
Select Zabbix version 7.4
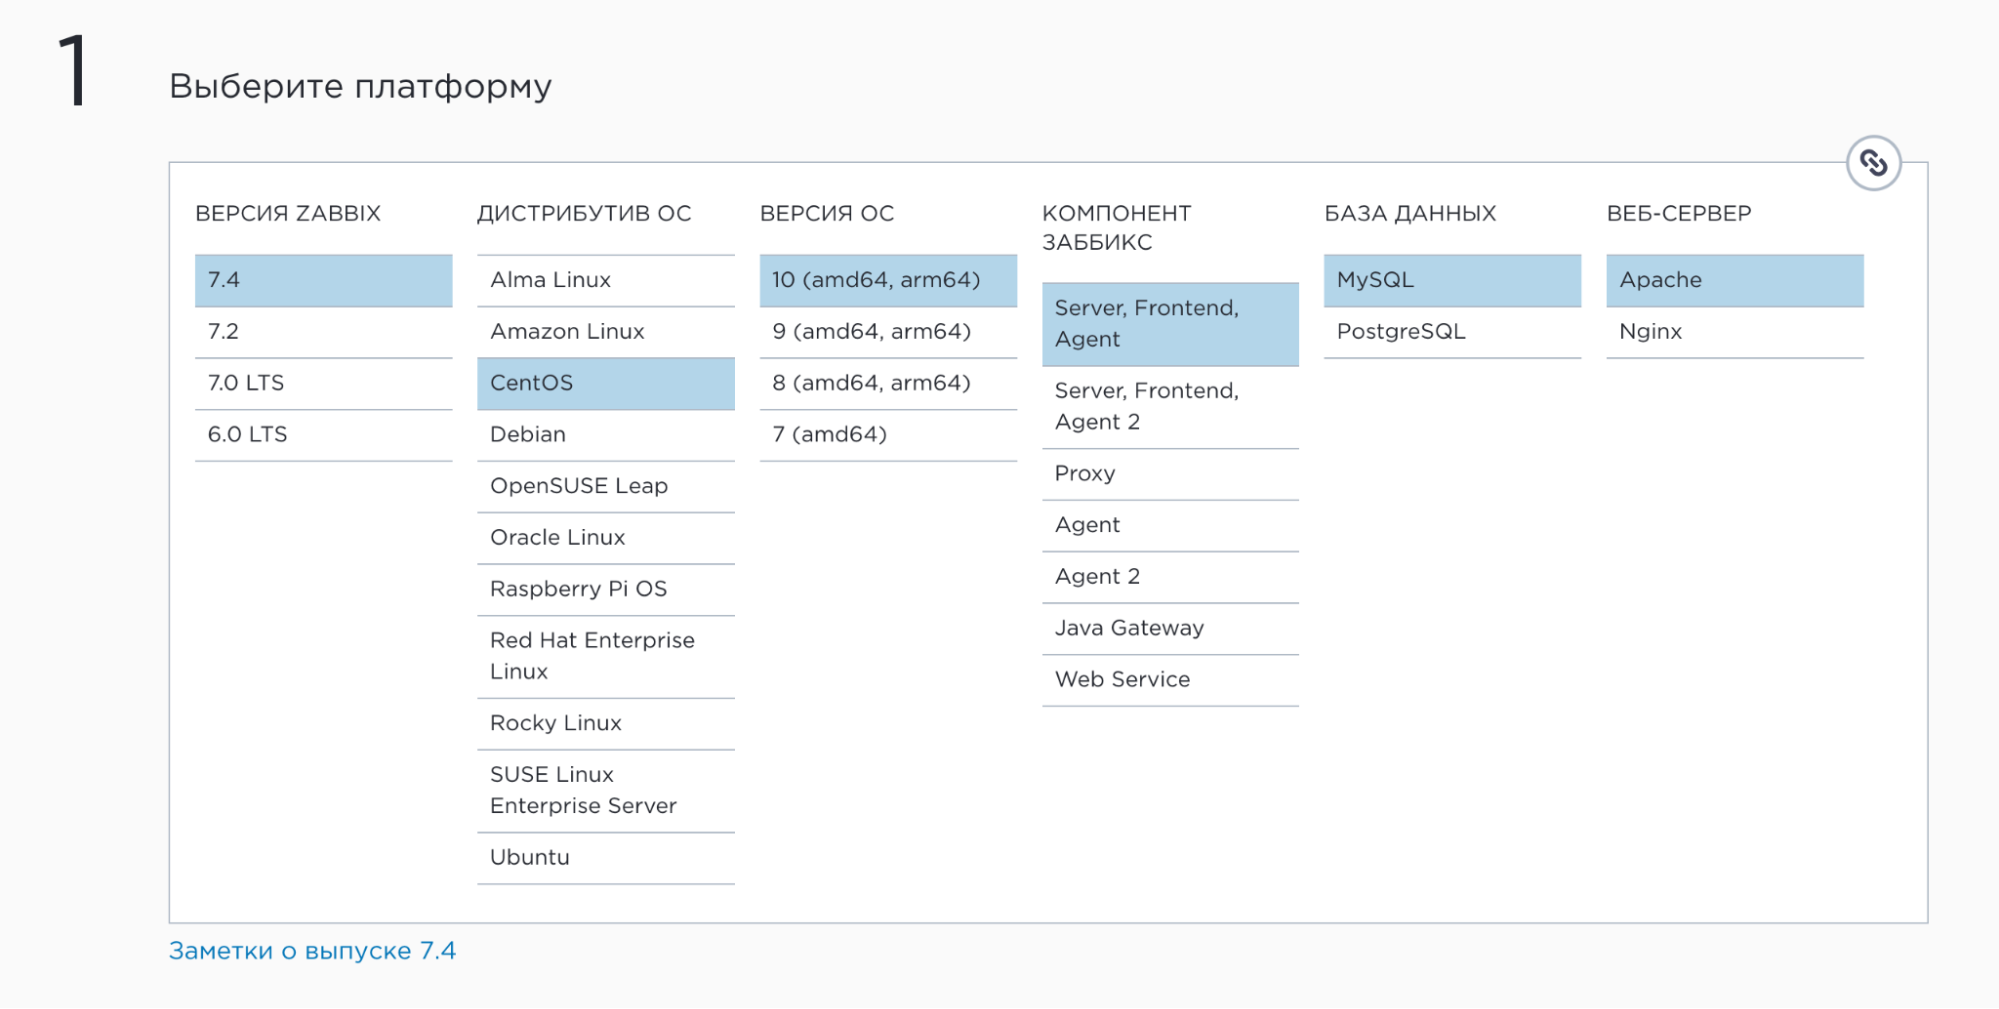pyautogui.click(x=323, y=280)
